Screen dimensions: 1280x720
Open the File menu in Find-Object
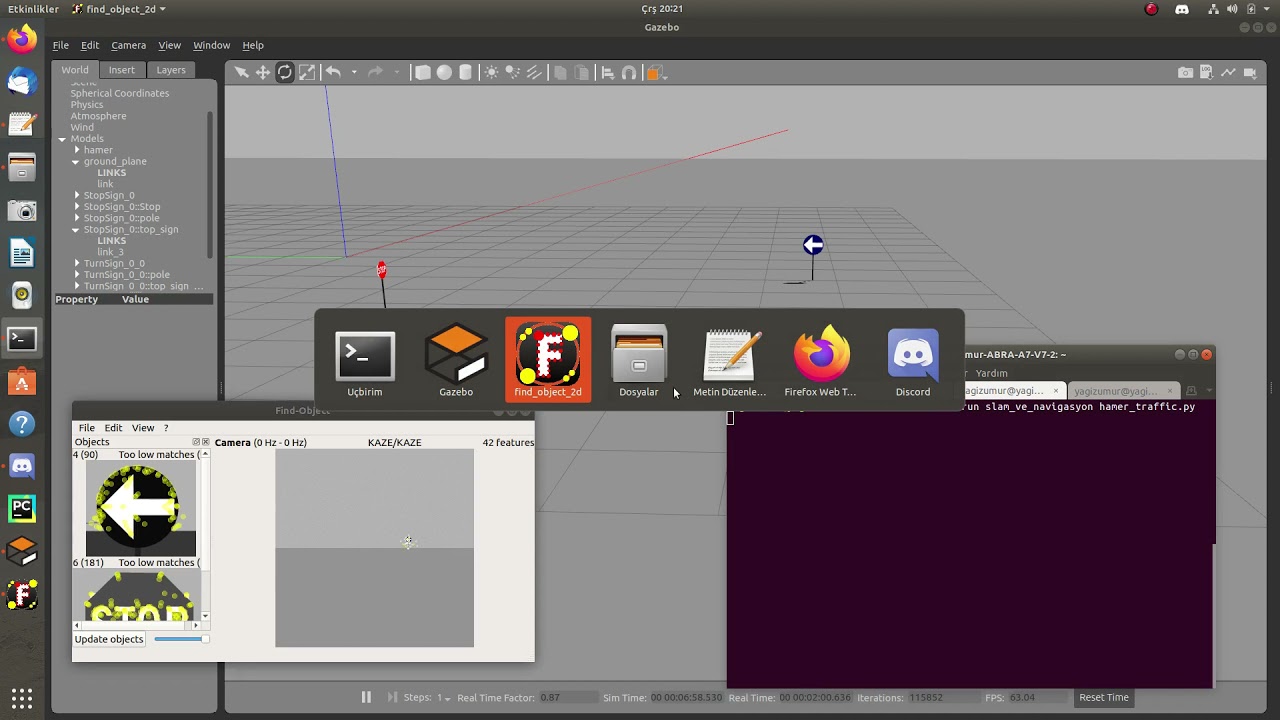(x=87, y=428)
